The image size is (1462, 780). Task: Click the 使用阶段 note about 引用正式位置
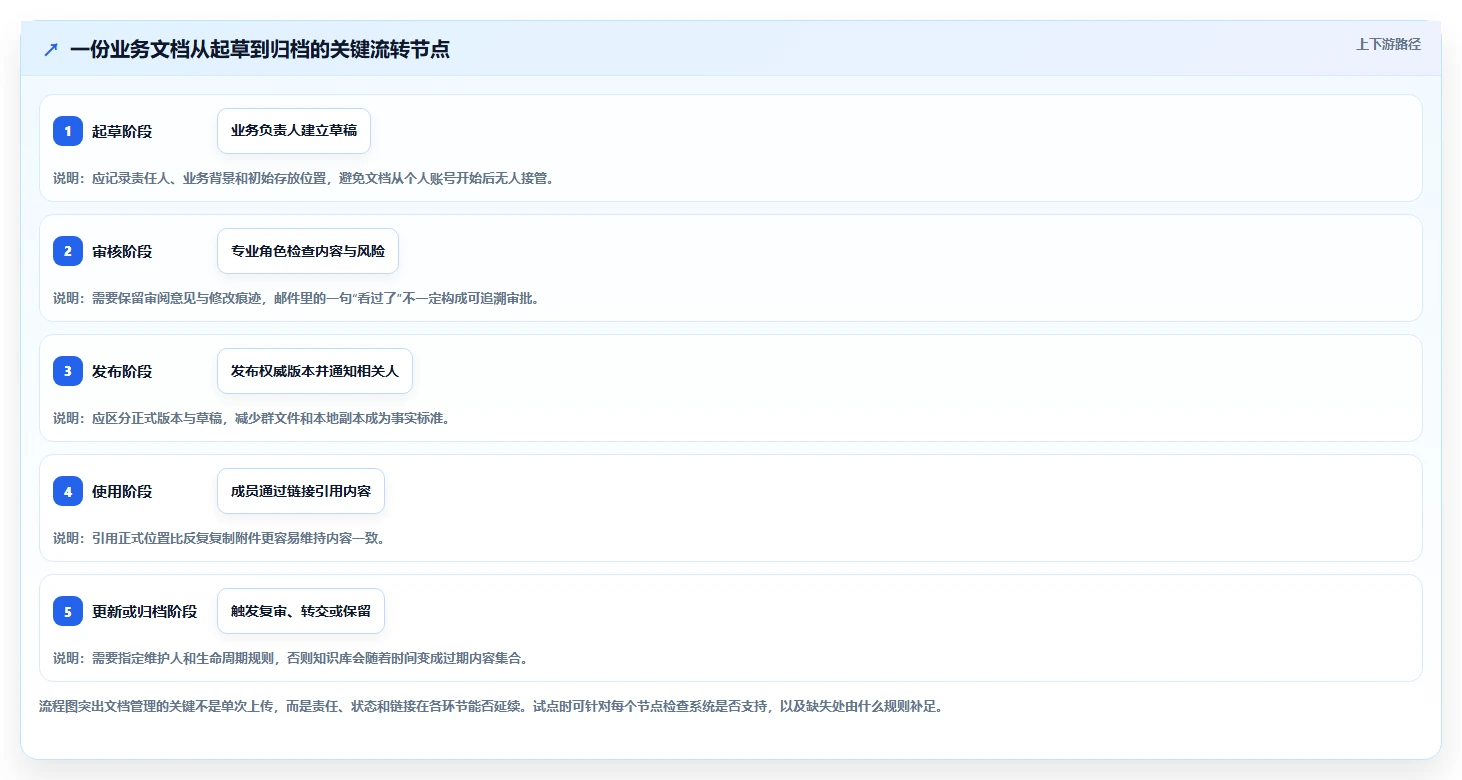(x=219, y=538)
